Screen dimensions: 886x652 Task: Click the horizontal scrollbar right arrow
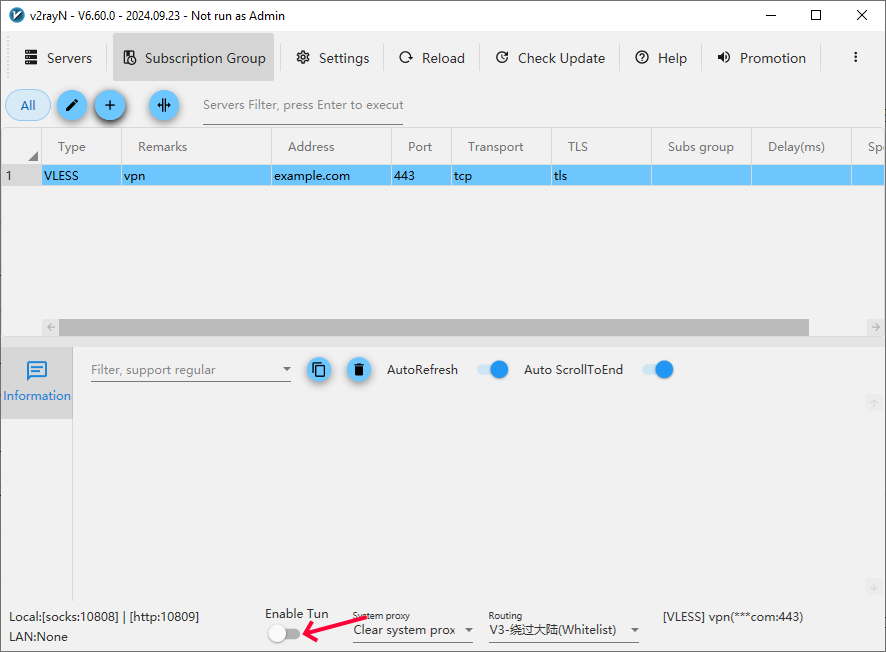(x=875, y=327)
